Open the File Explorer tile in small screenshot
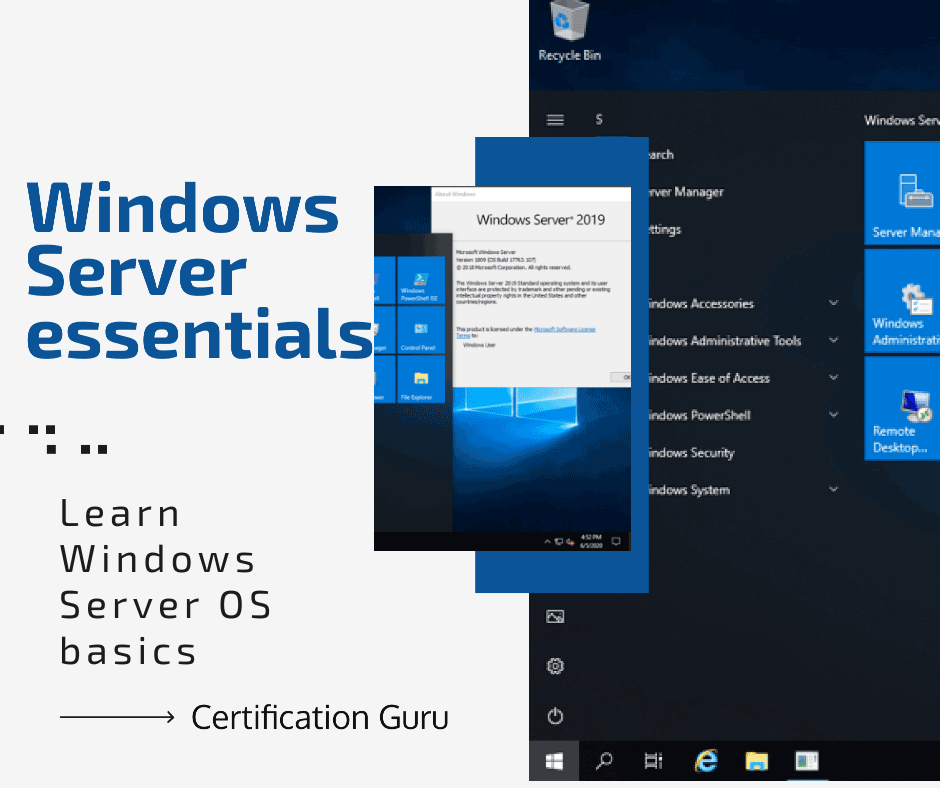 click(421, 379)
